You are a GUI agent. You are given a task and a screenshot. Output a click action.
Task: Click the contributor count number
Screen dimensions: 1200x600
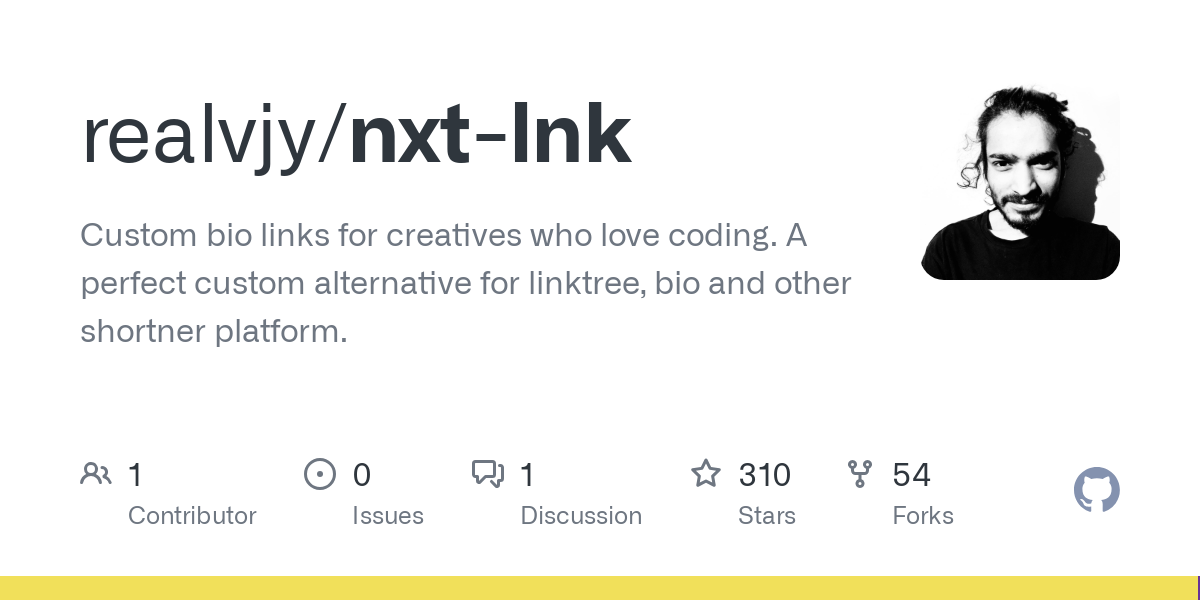click(x=136, y=475)
